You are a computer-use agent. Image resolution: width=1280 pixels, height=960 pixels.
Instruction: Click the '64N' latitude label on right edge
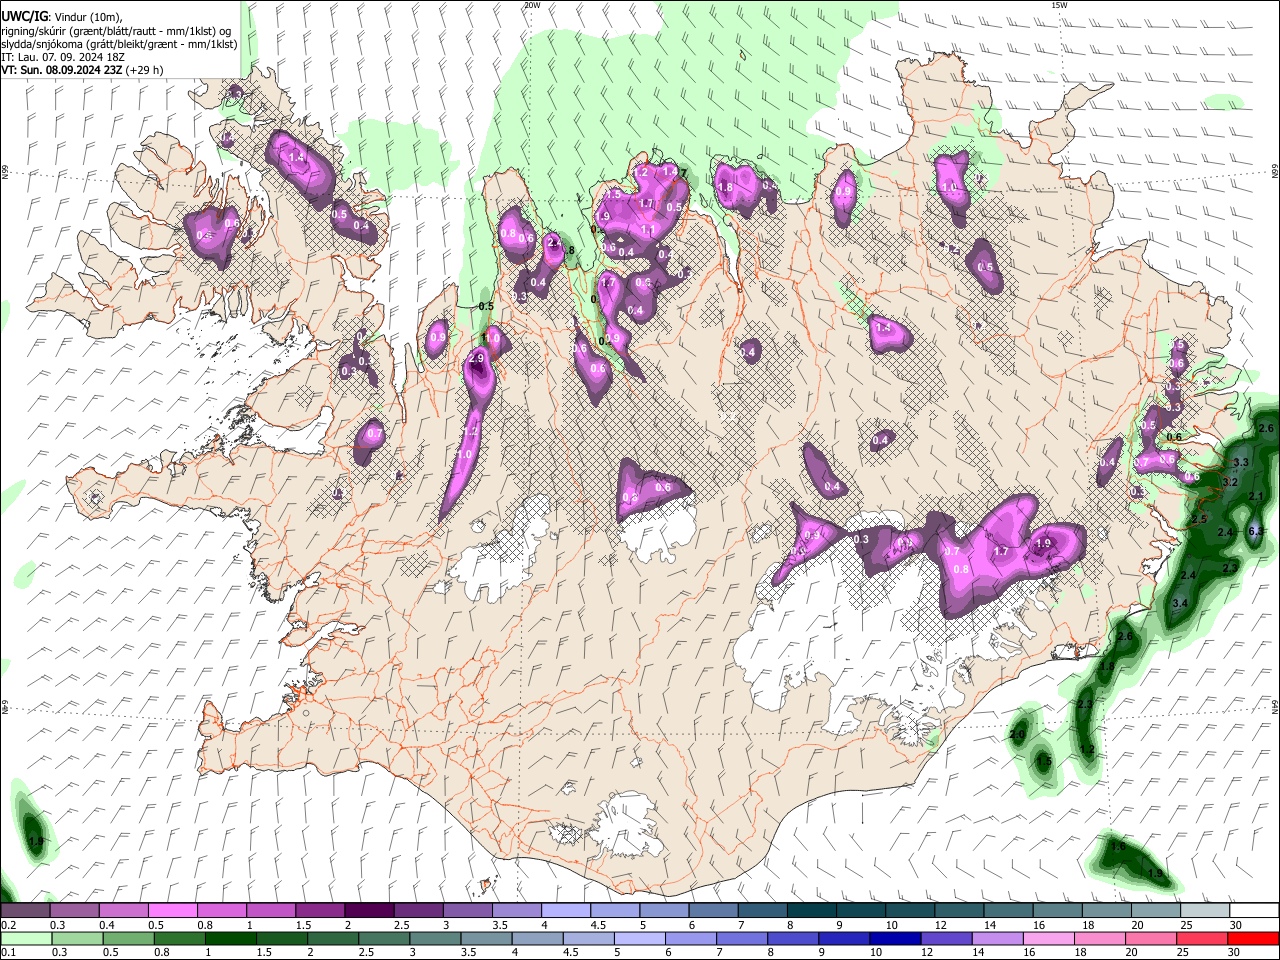click(x=1275, y=706)
